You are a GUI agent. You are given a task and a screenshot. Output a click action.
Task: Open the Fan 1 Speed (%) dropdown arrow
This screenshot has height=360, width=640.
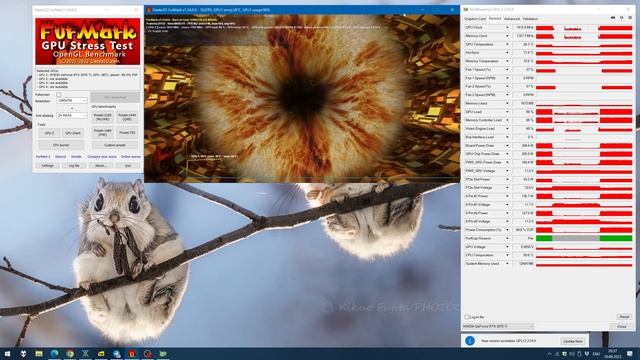(507, 70)
